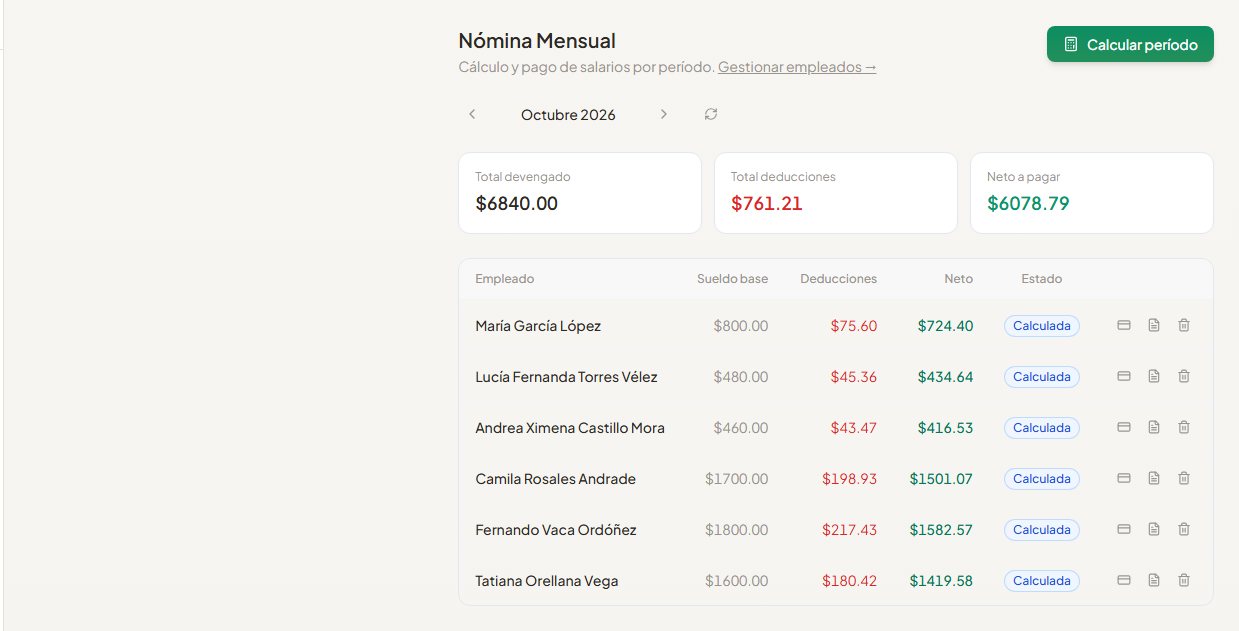Open document icon for Lucía Fernanda Torres Vélez

click(1154, 376)
